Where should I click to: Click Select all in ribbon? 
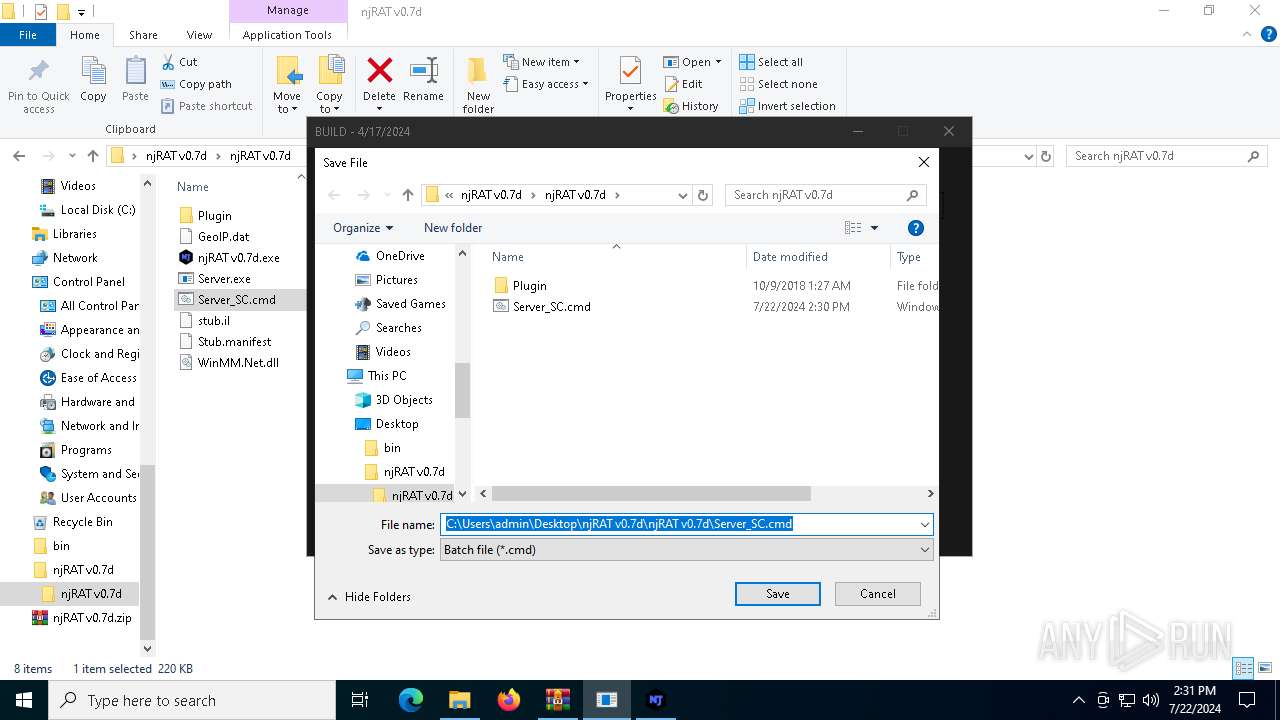click(771, 62)
